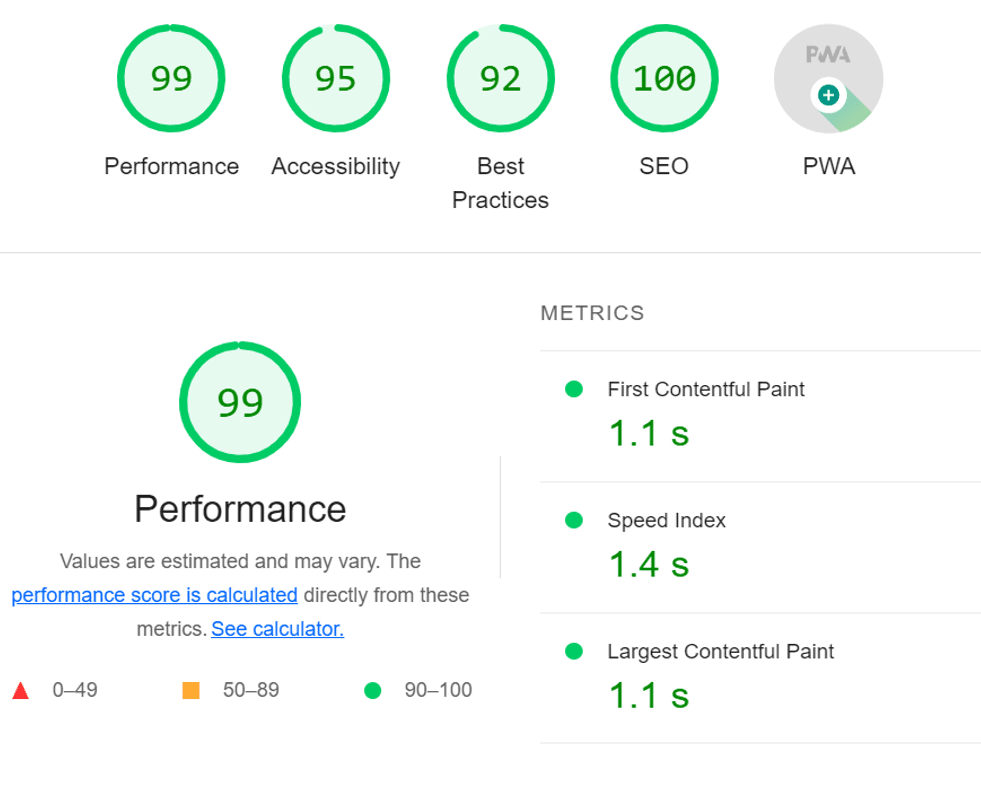Select the Best Practices gauge showing 92
Screen dimensions: 981x789
pos(500,79)
